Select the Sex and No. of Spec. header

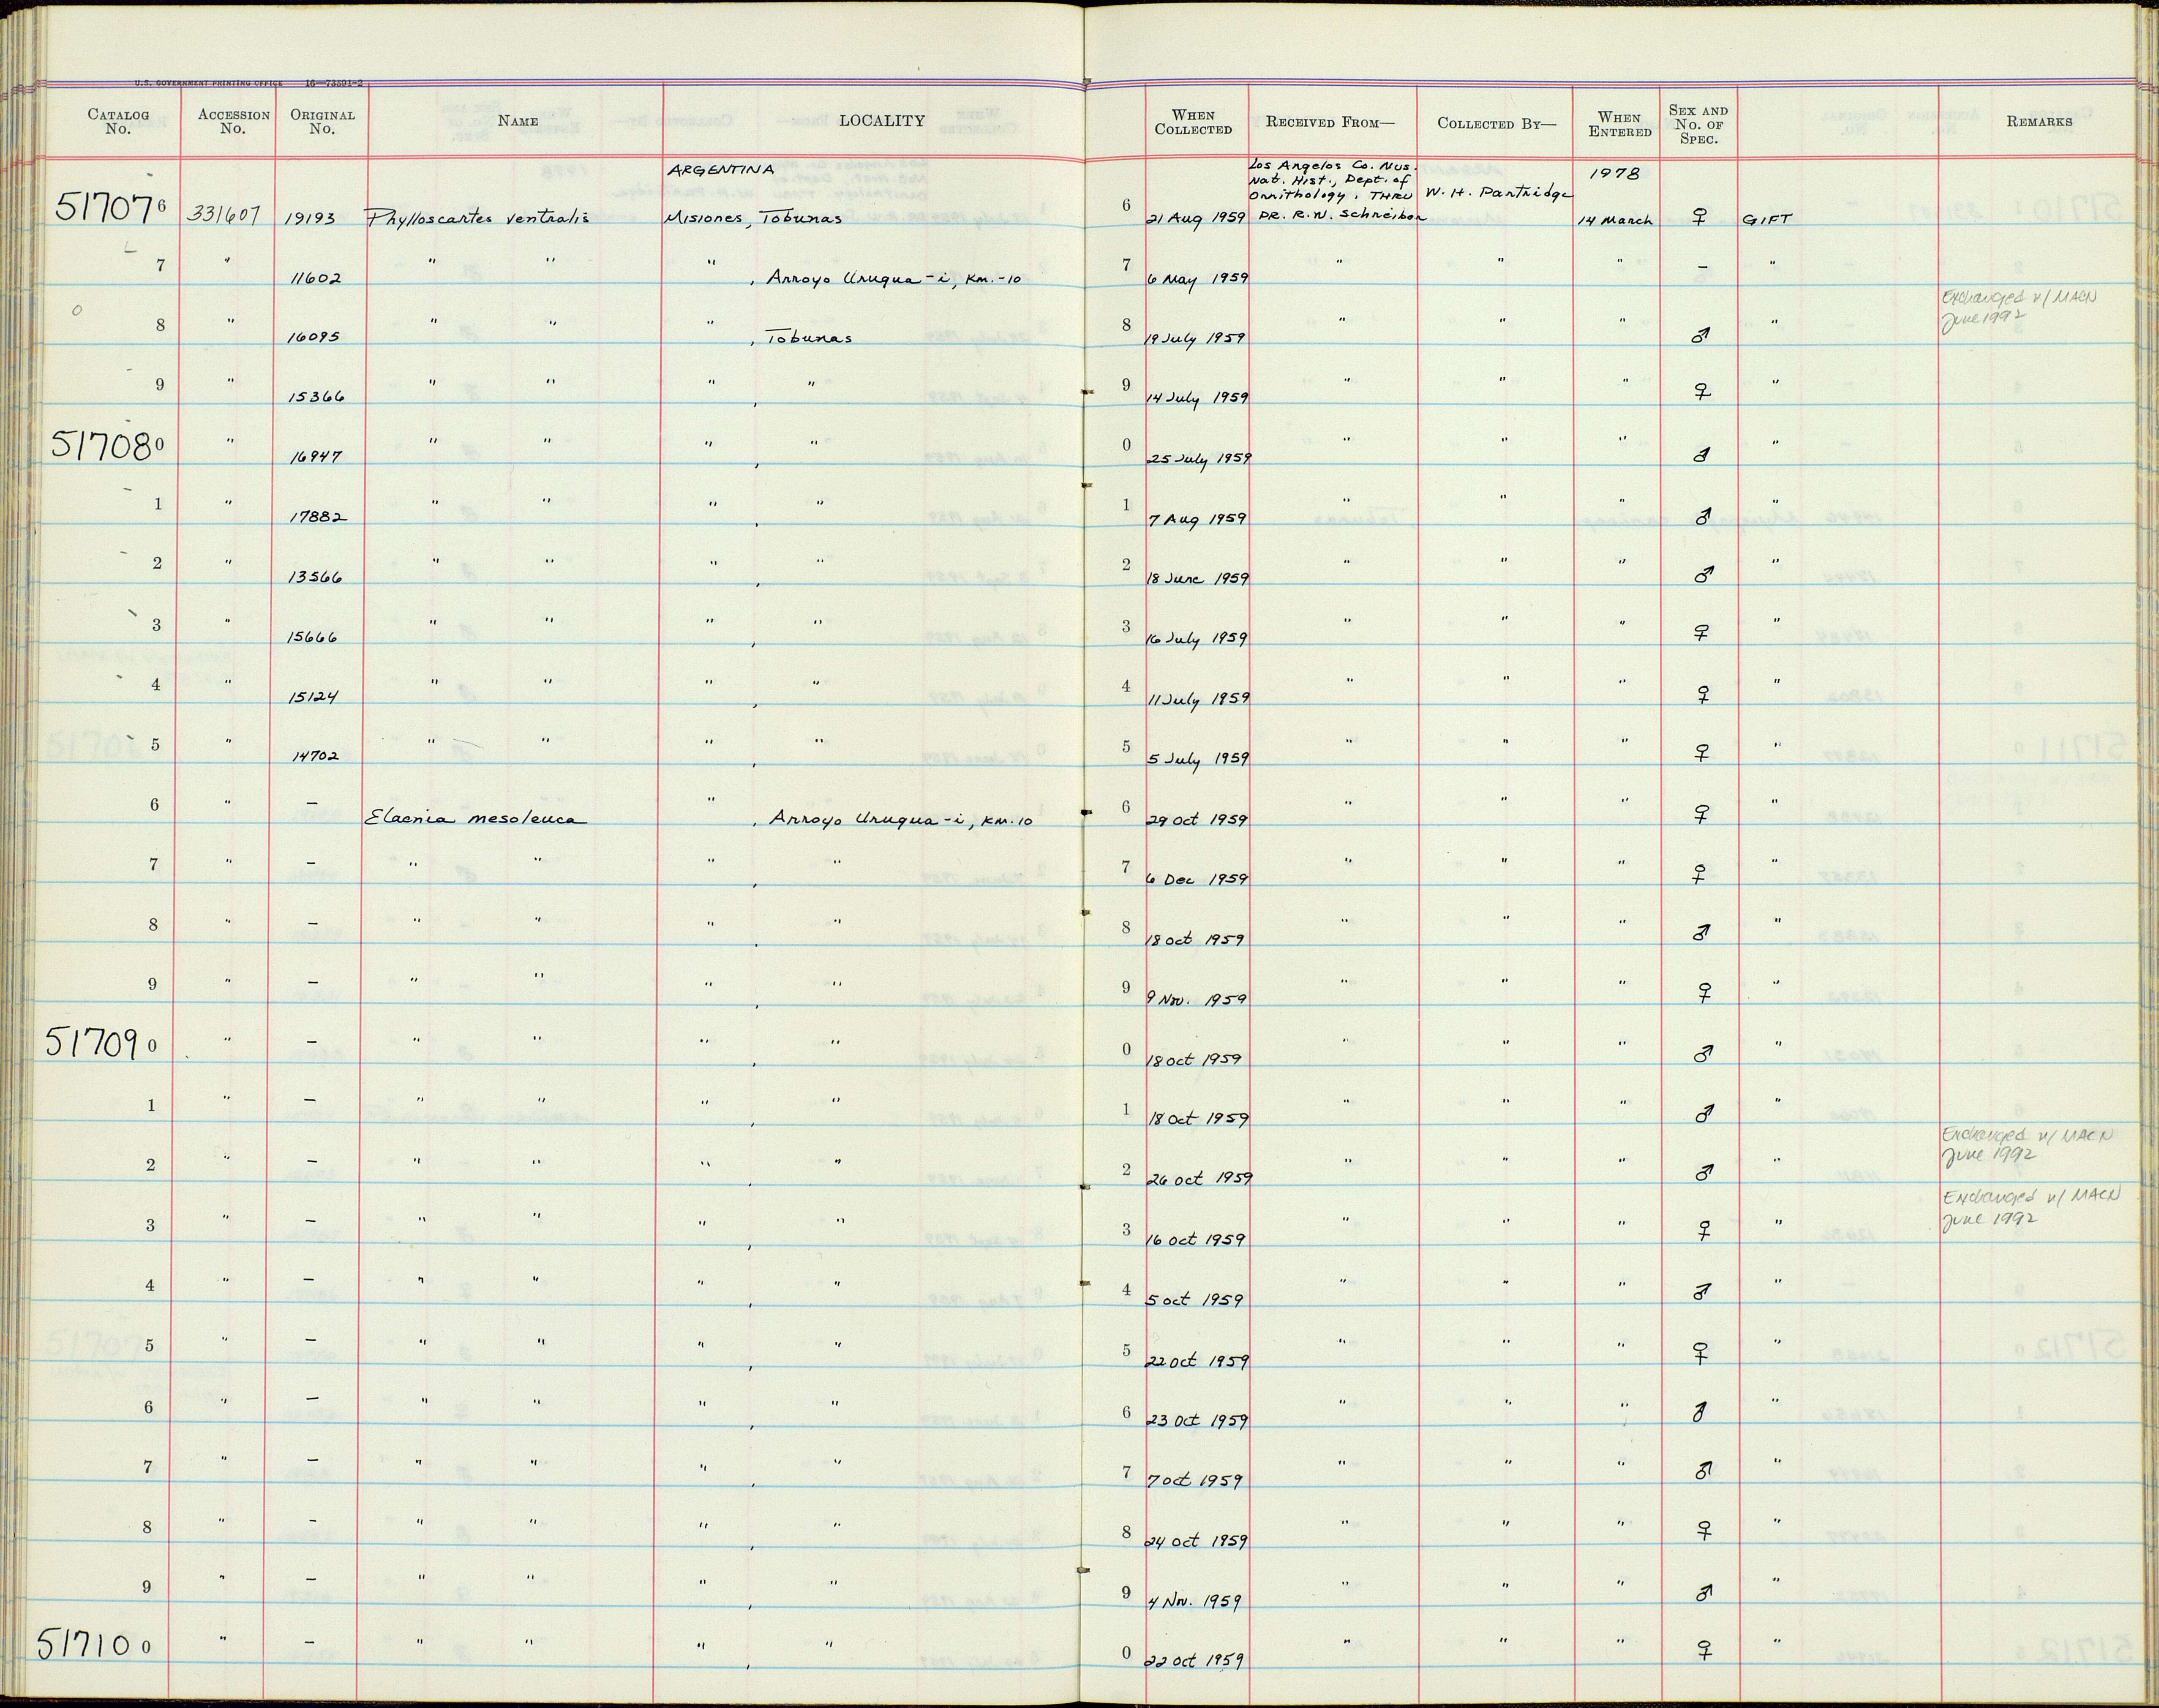(x=1698, y=124)
